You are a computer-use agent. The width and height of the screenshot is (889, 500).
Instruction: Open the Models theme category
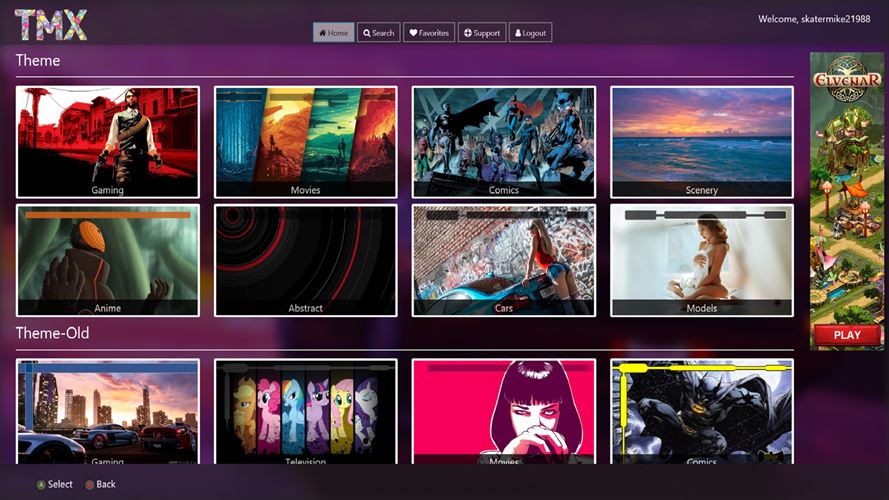coord(702,260)
